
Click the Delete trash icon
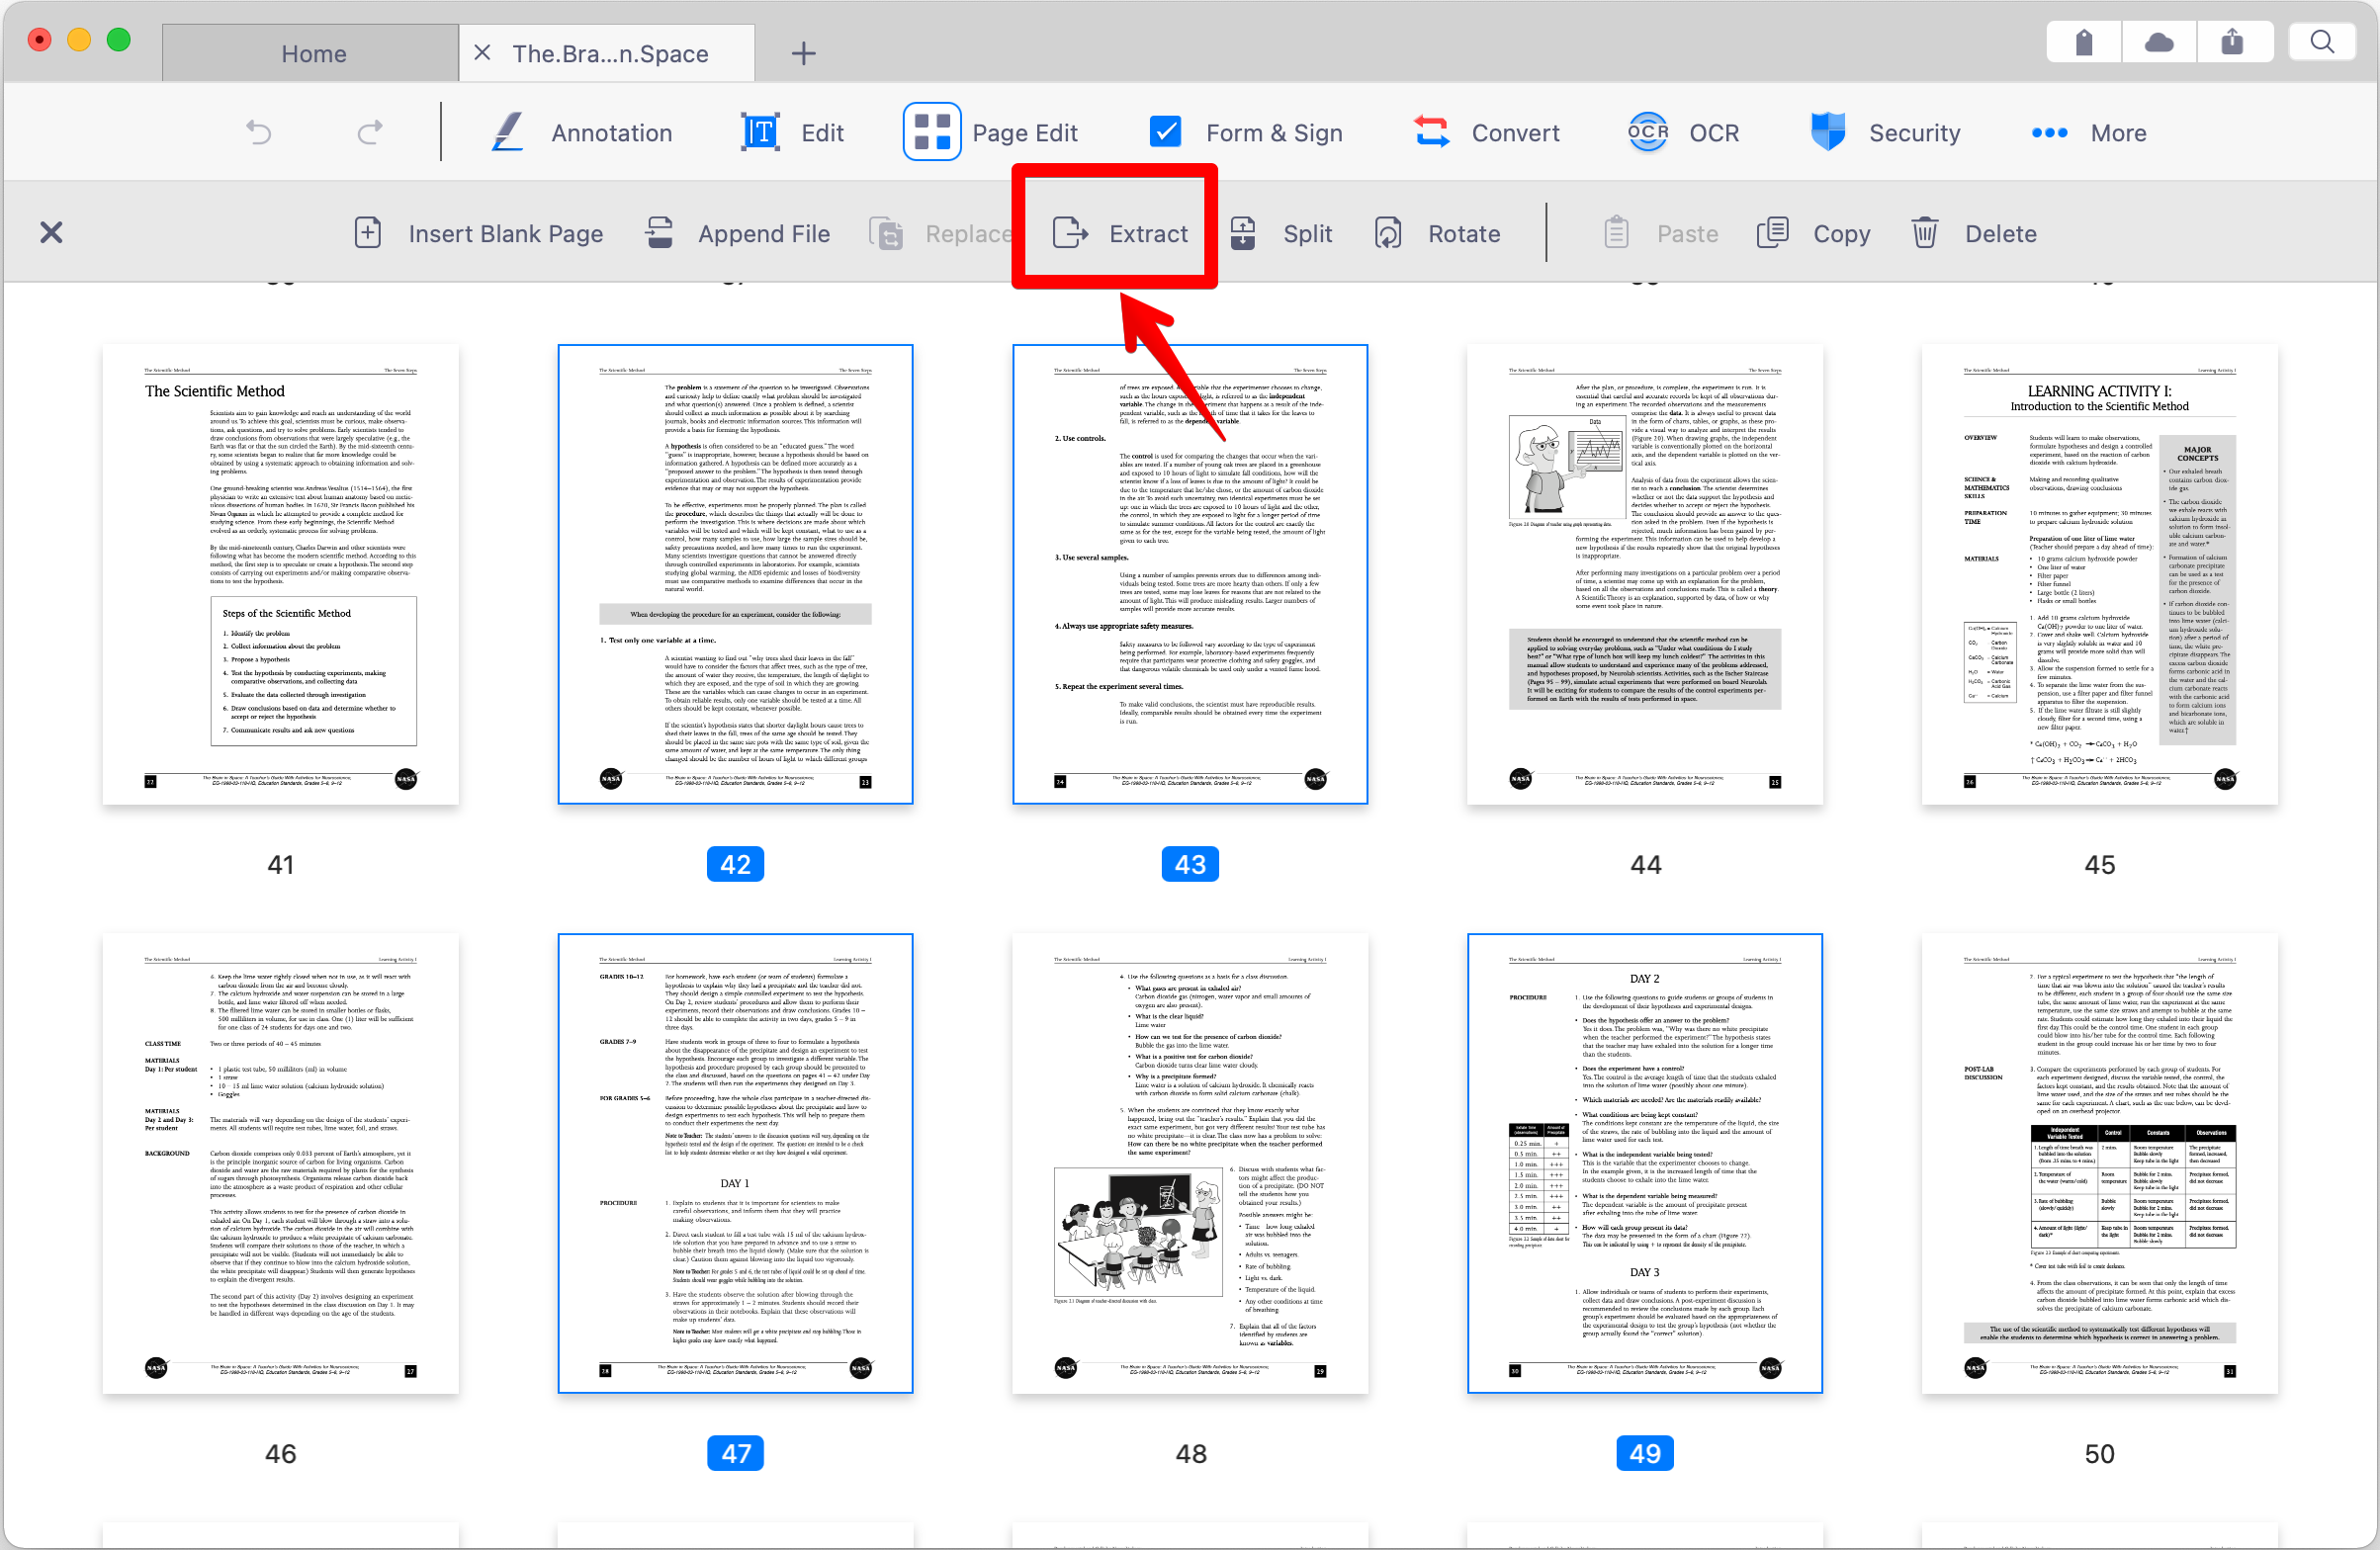[1925, 233]
